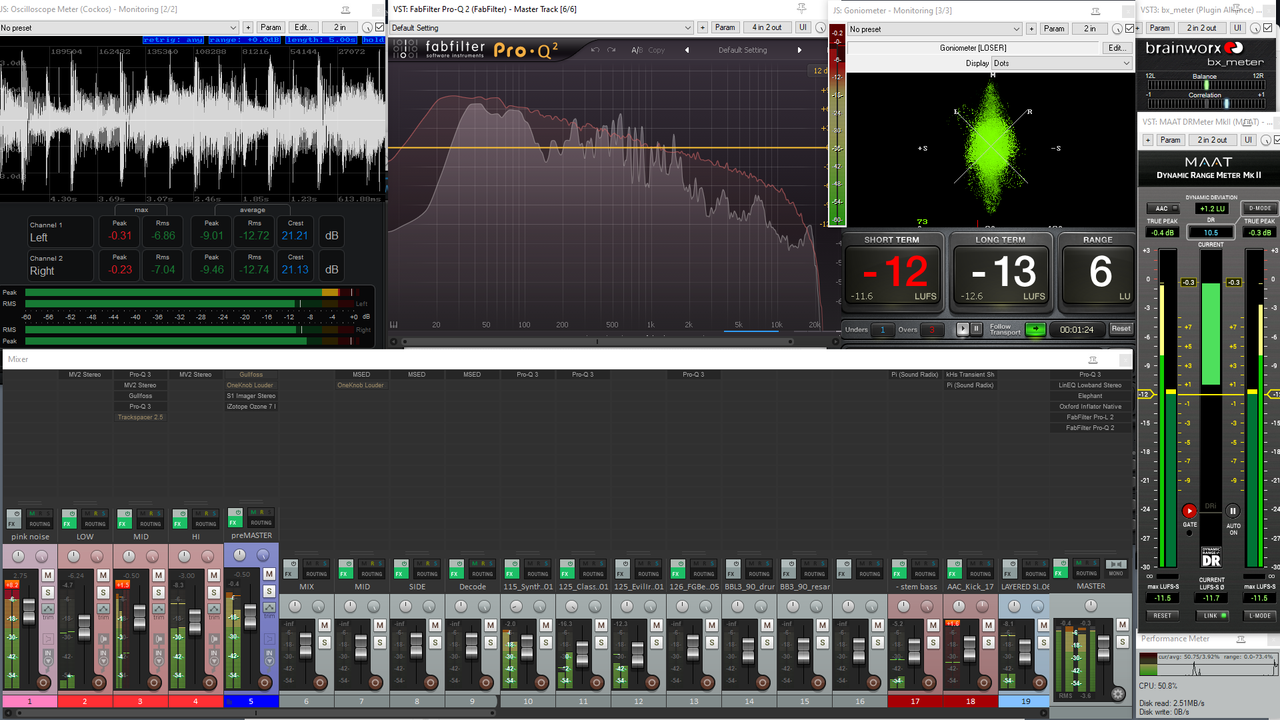Click Param button in Oscilloscope window
1280x720 pixels.
click(x=271, y=28)
